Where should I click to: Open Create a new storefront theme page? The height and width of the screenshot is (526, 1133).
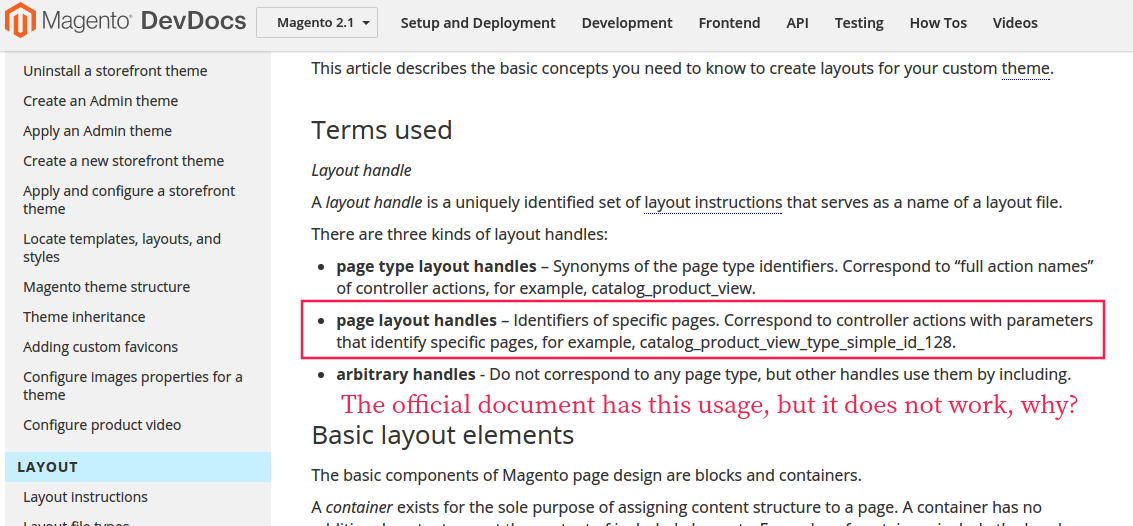124,161
